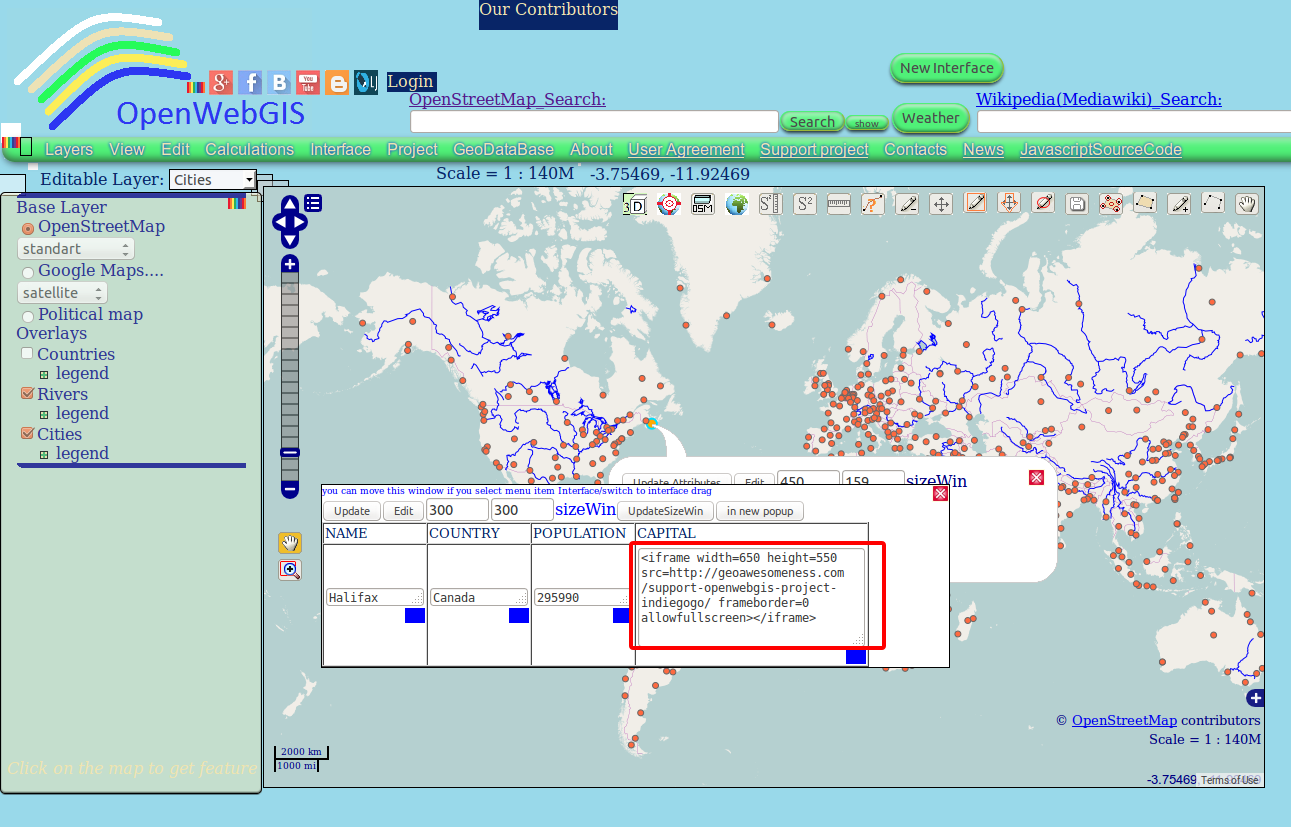
Task: Open the 3D view tool
Action: coord(635,204)
